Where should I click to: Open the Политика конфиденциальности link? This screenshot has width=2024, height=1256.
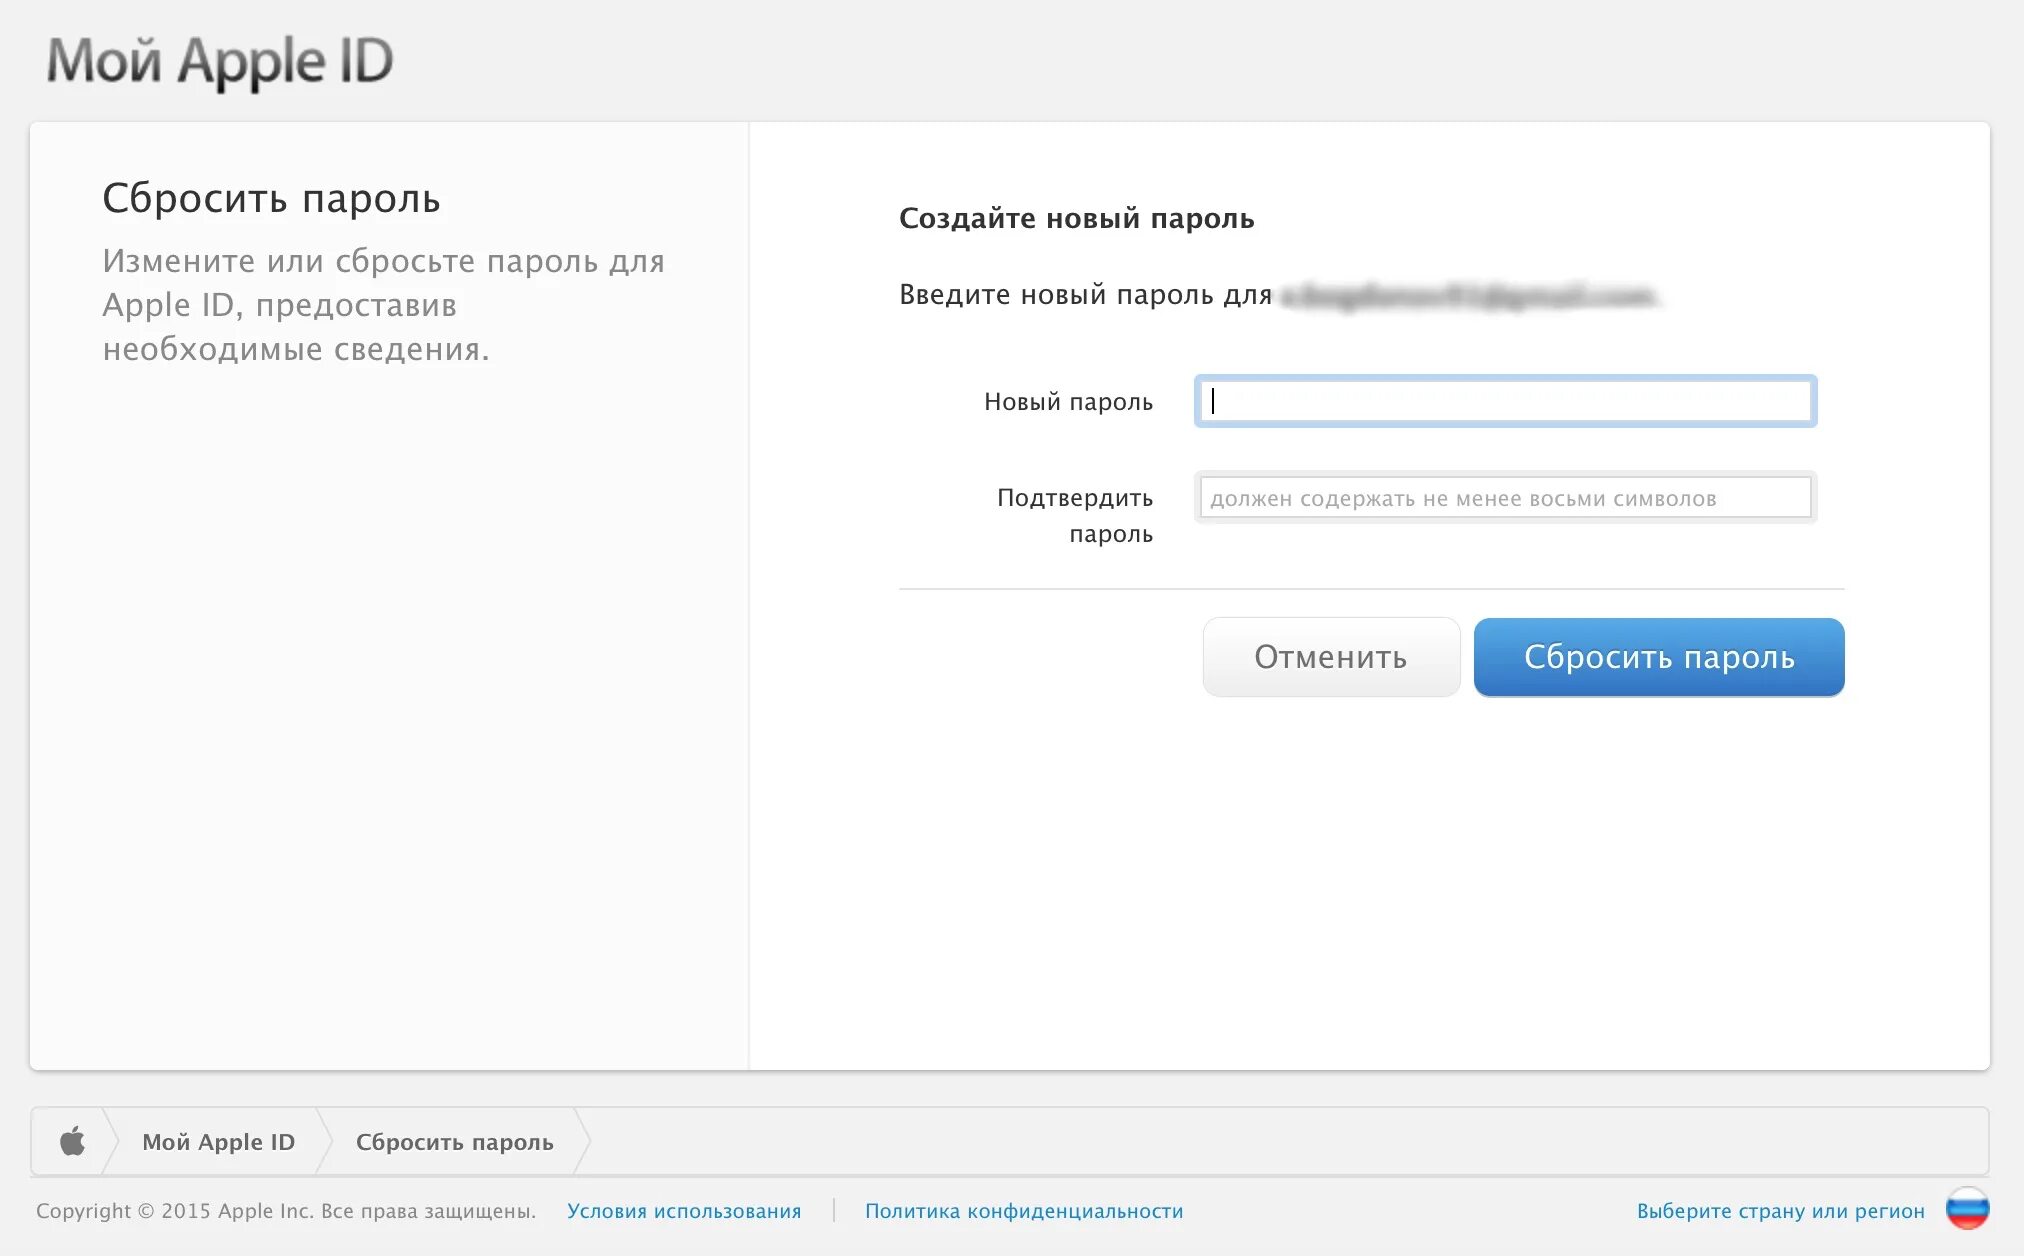pyautogui.click(x=1023, y=1210)
